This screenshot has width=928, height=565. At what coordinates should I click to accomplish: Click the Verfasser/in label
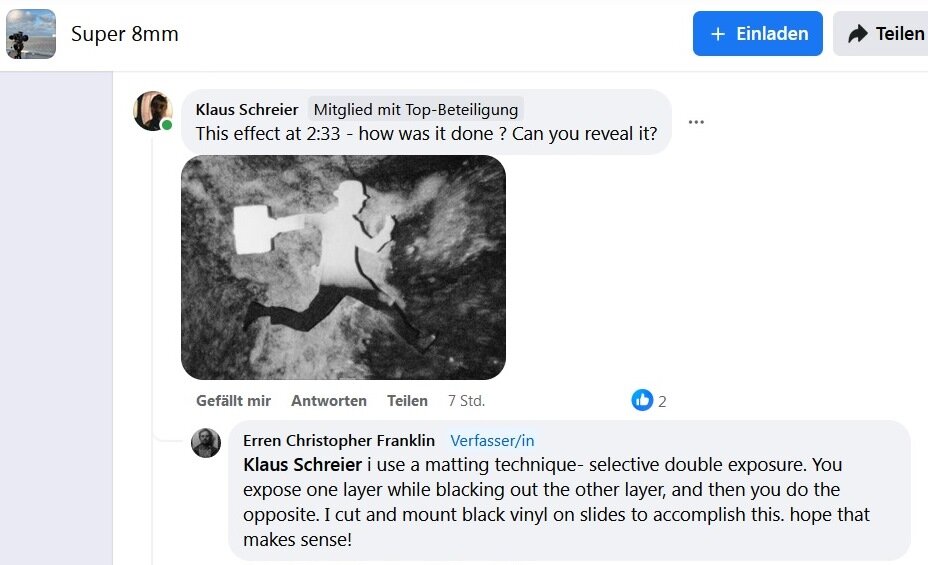pos(492,441)
